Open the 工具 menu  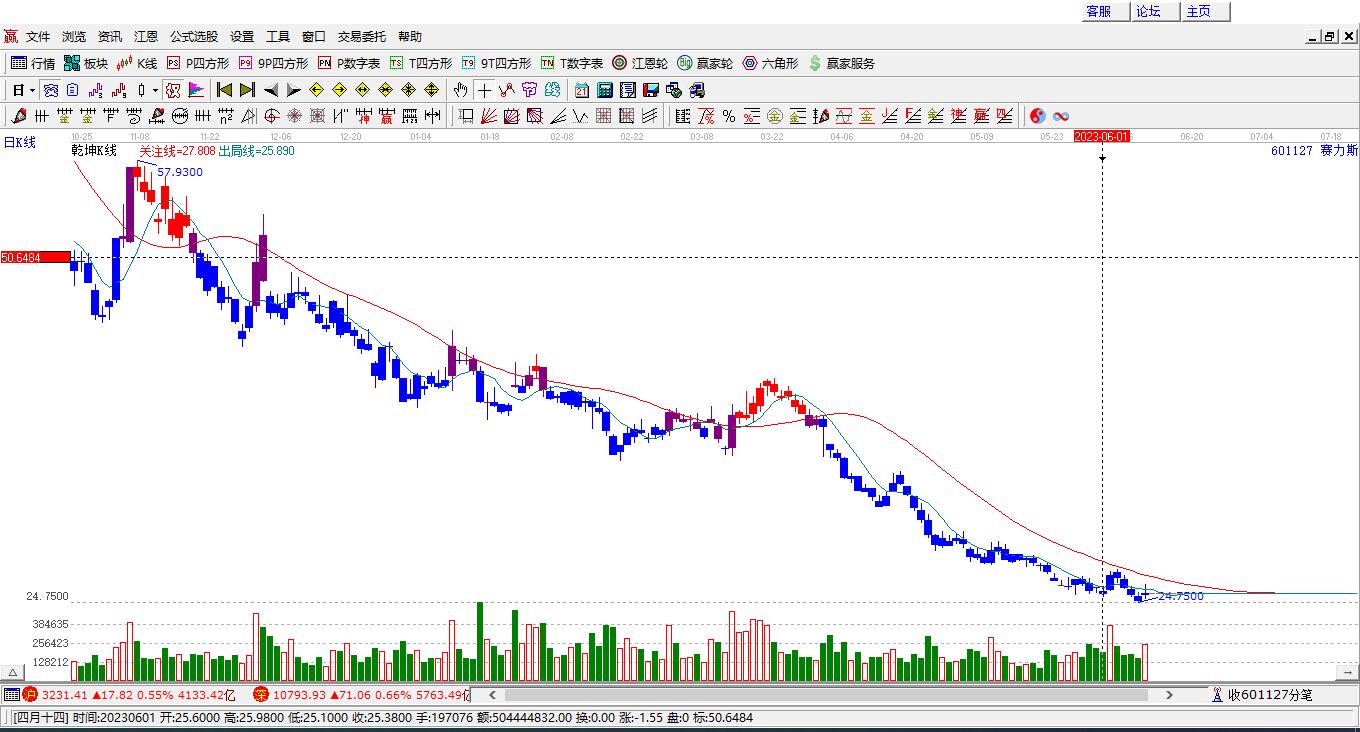coord(278,37)
